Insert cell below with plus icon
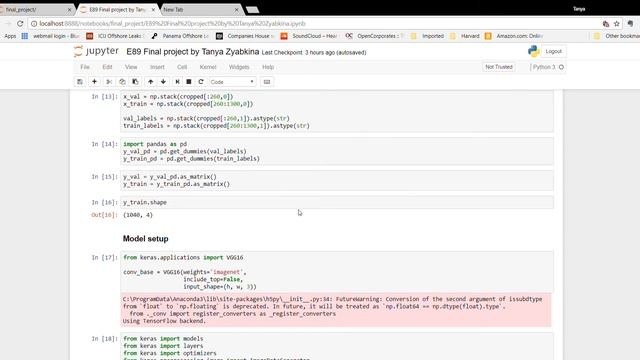Screen dimensions: 640x360 tap(94, 82)
